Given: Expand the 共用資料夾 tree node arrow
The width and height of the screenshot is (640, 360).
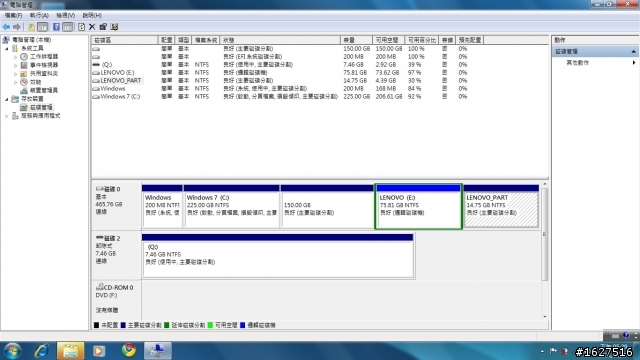Looking at the screenshot, I should click(16, 73).
